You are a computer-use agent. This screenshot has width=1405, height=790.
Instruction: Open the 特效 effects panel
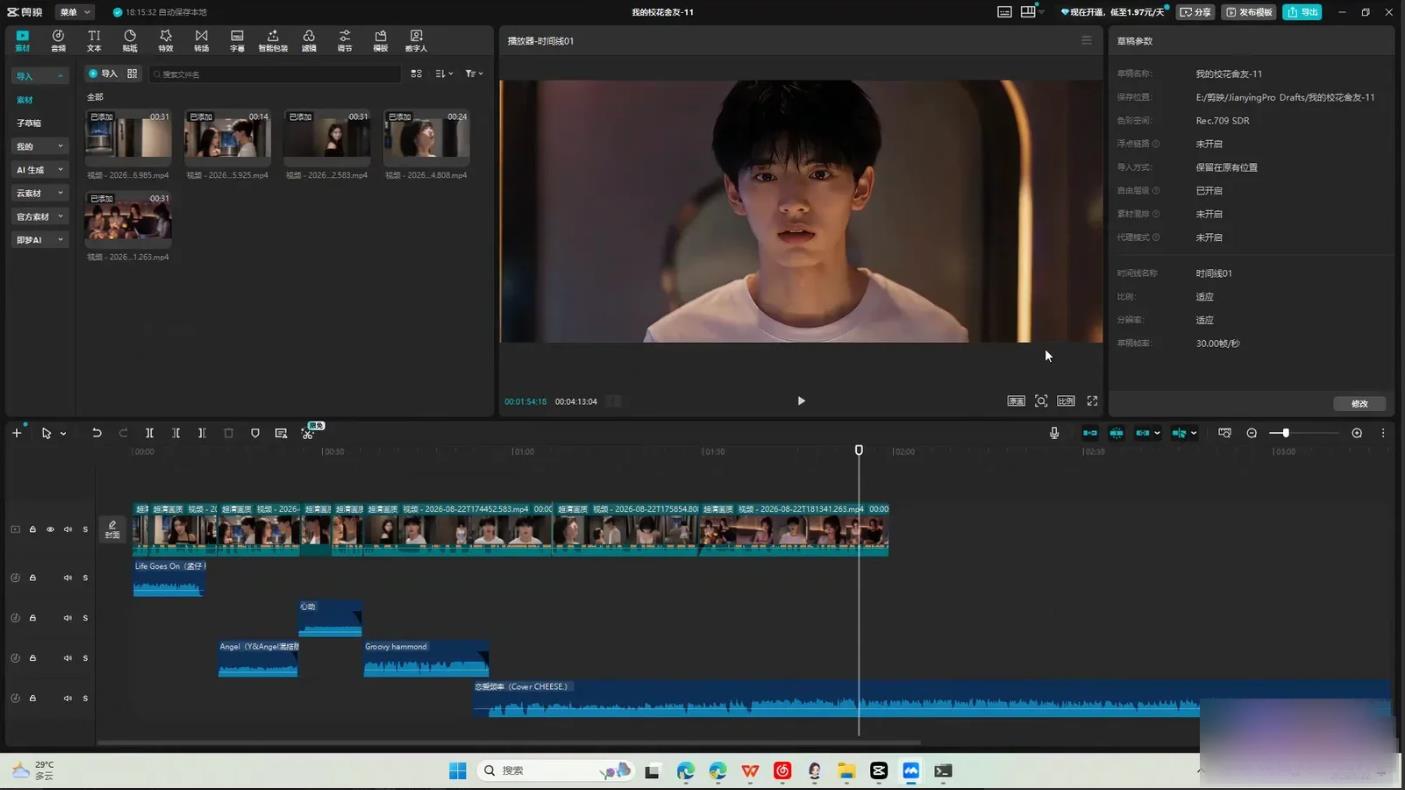click(165, 40)
